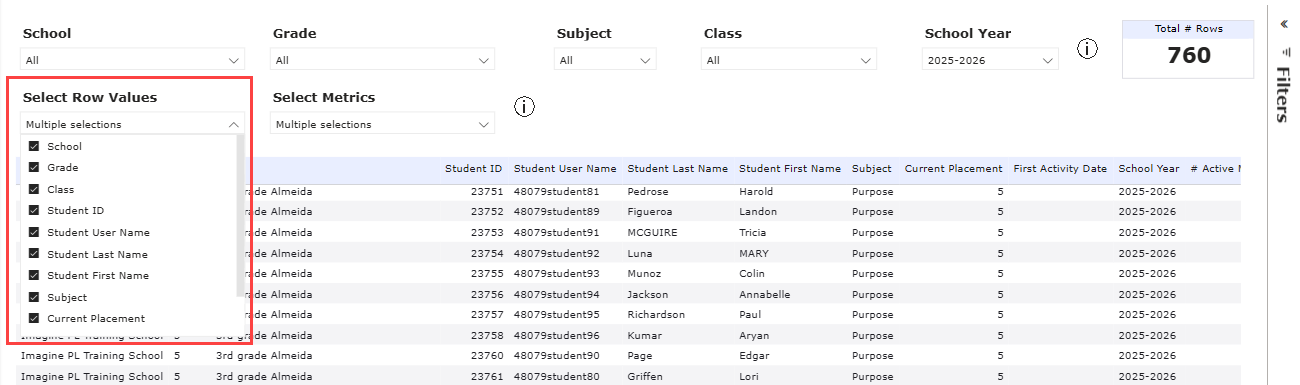Collapse the Select Row Values dropdown

(132, 124)
